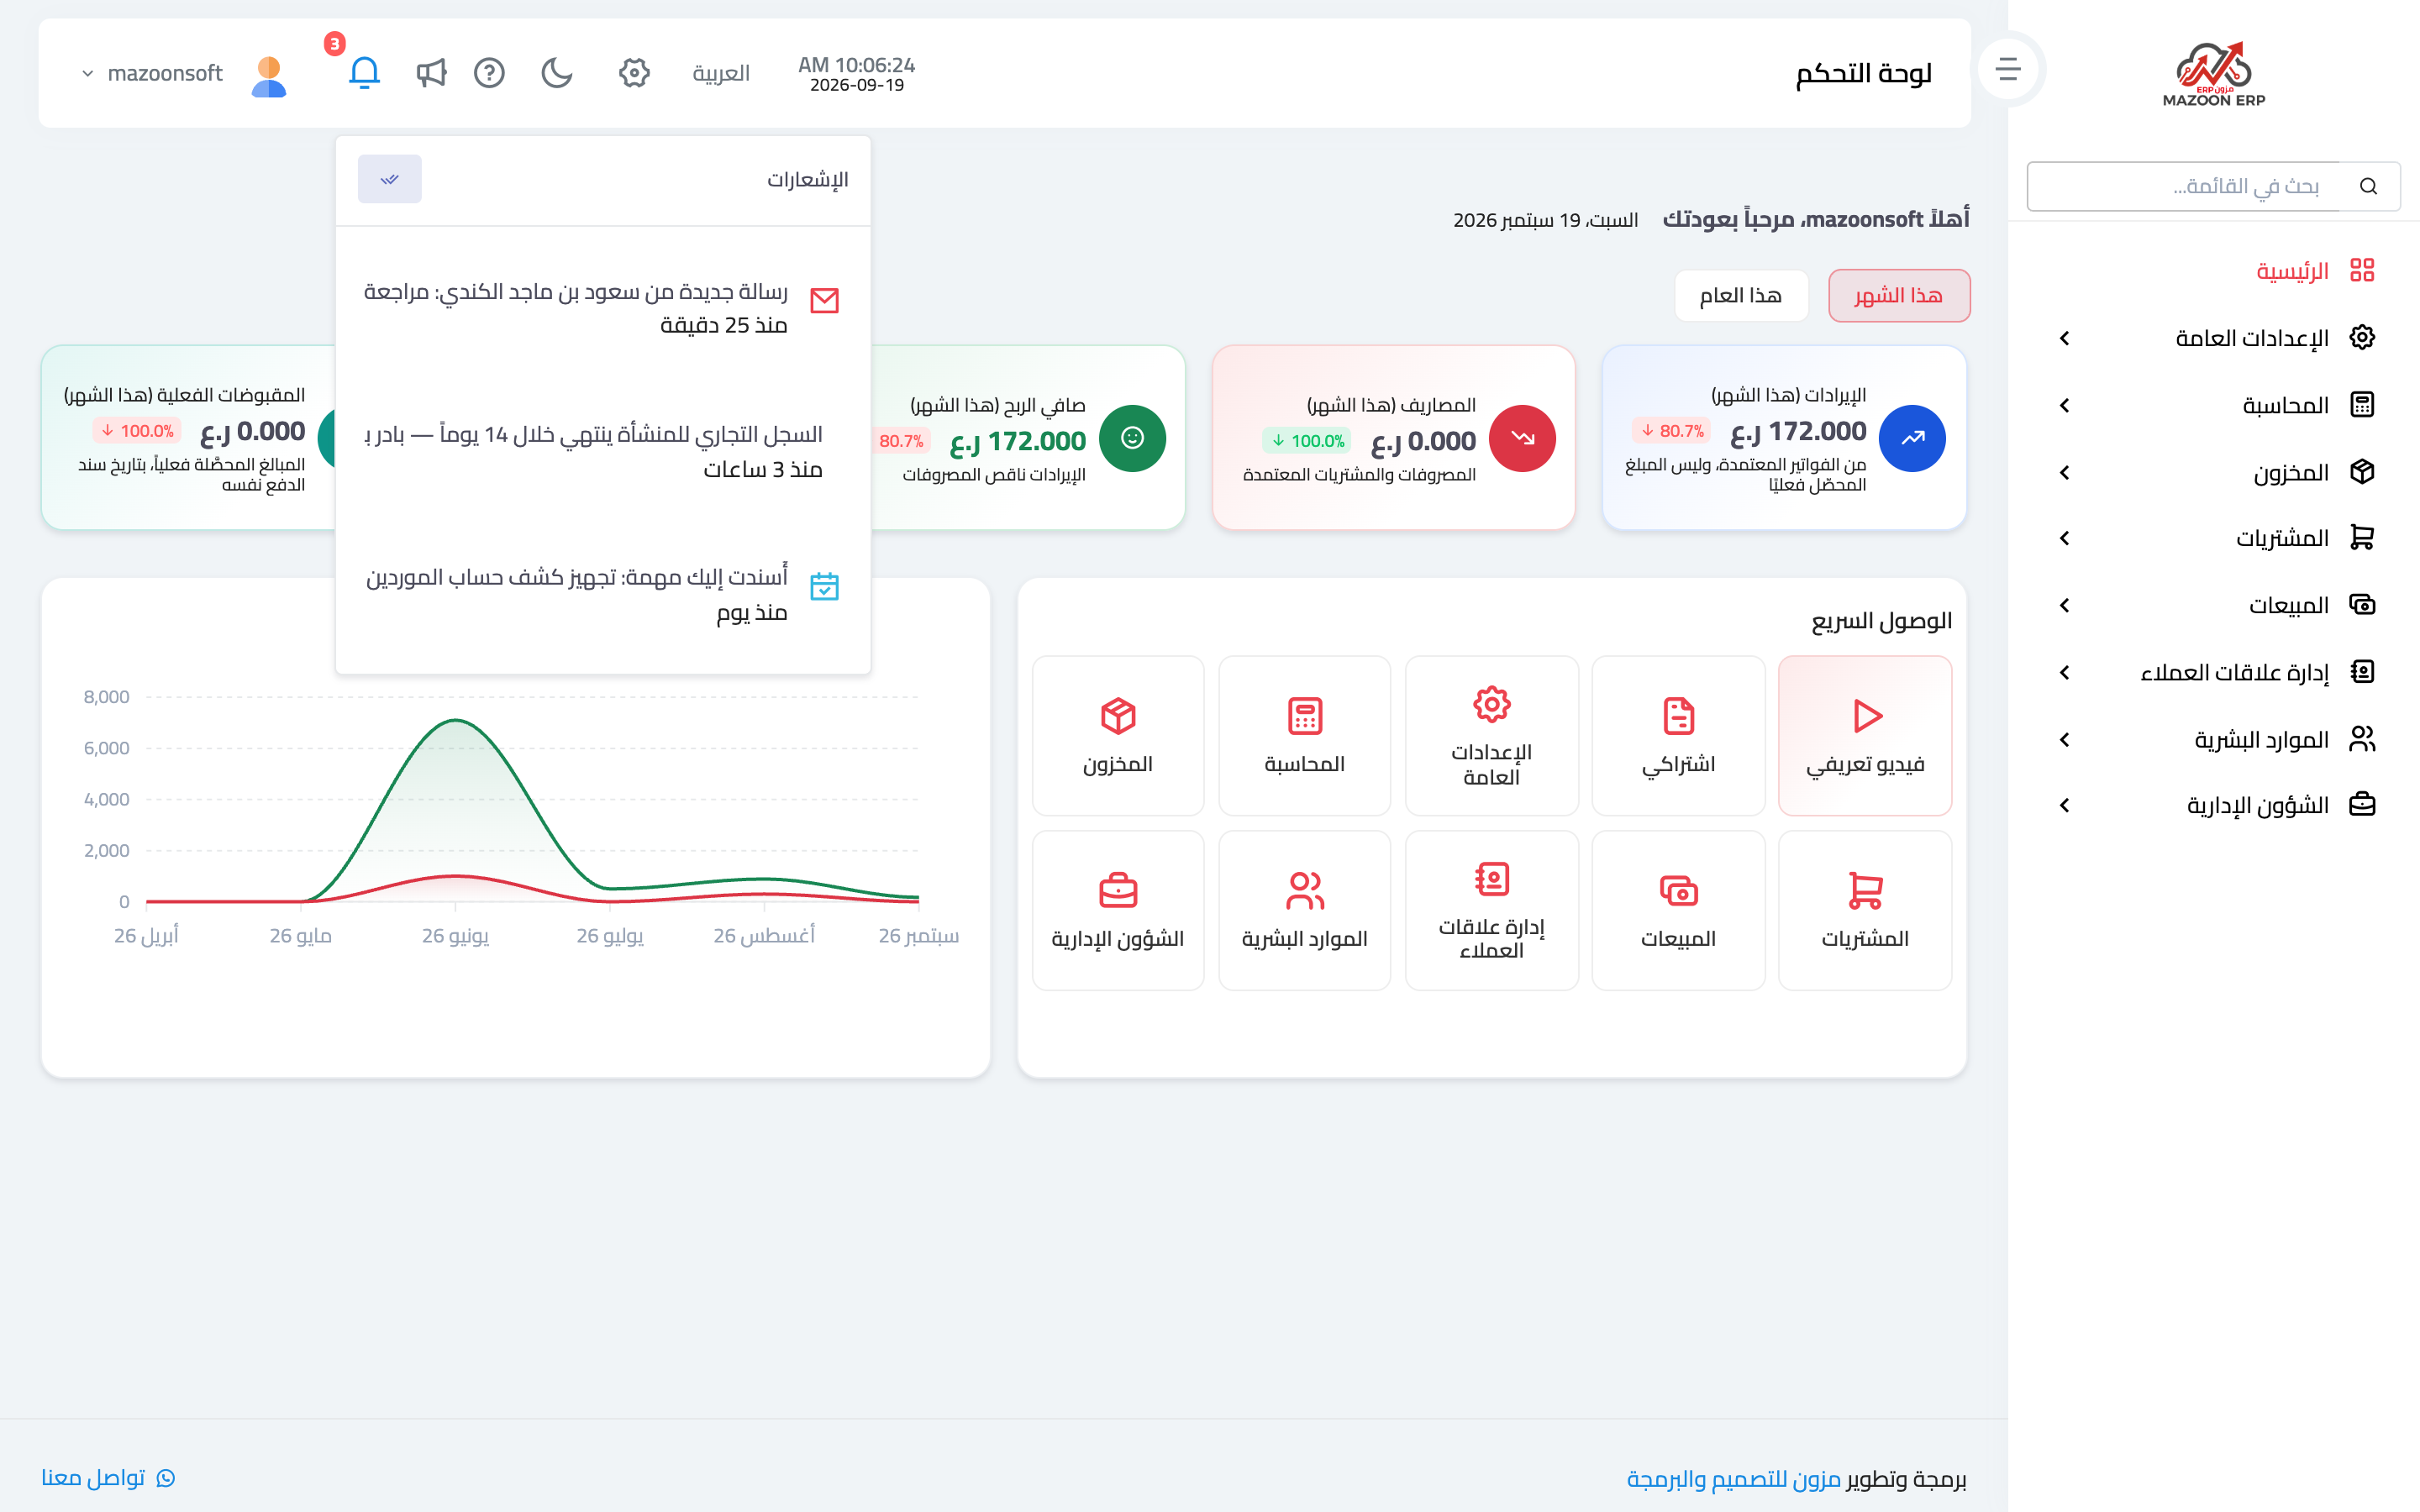Switch language via العربية selector
Viewport: 2420px width, 1512px height.
point(721,73)
